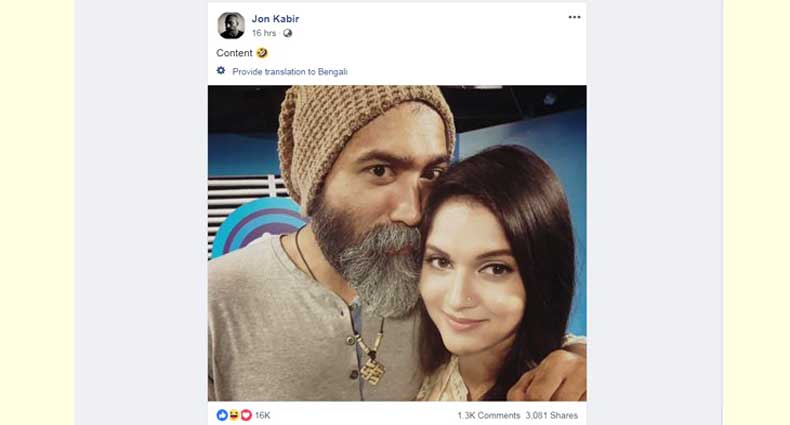The height and width of the screenshot is (425, 790).
Task: View the 16K reactions count
Action: pos(263,415)
